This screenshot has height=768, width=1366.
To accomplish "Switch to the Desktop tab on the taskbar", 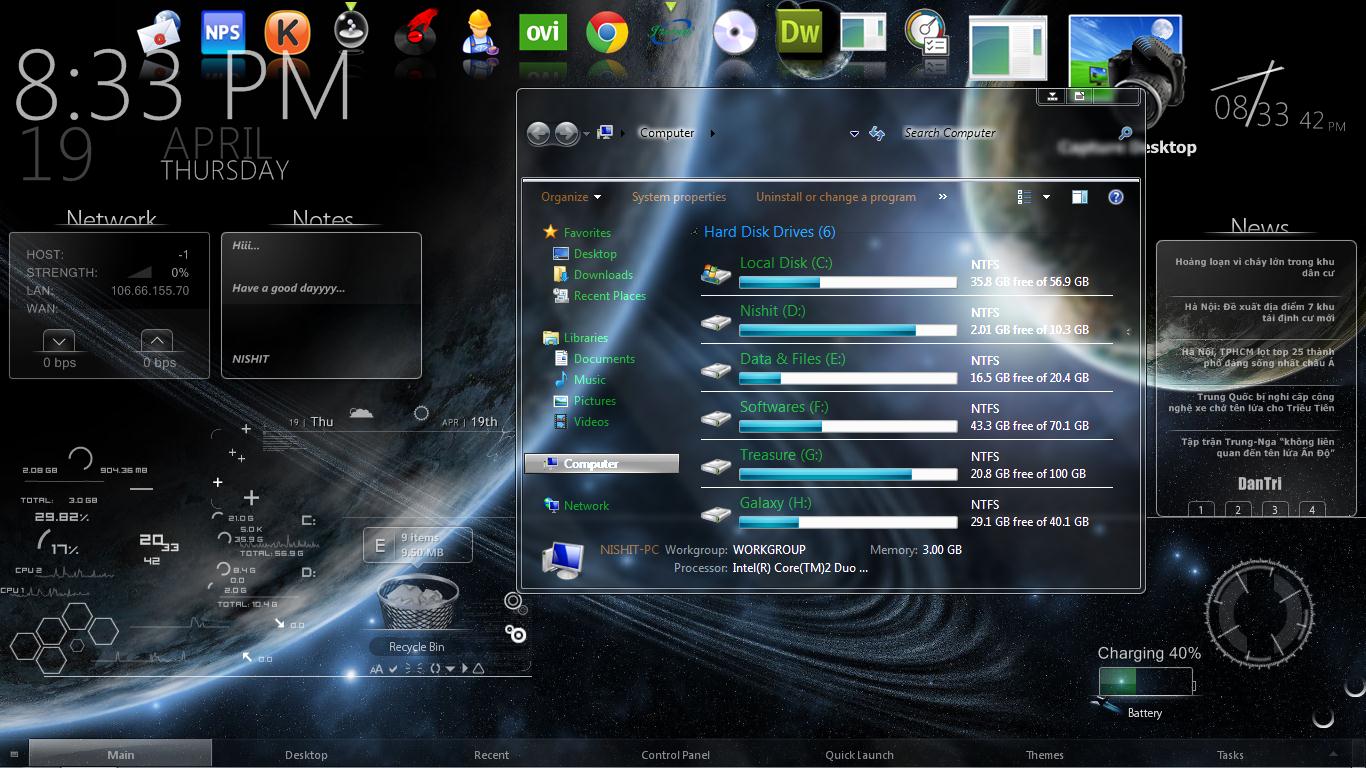I will point(306,755).
